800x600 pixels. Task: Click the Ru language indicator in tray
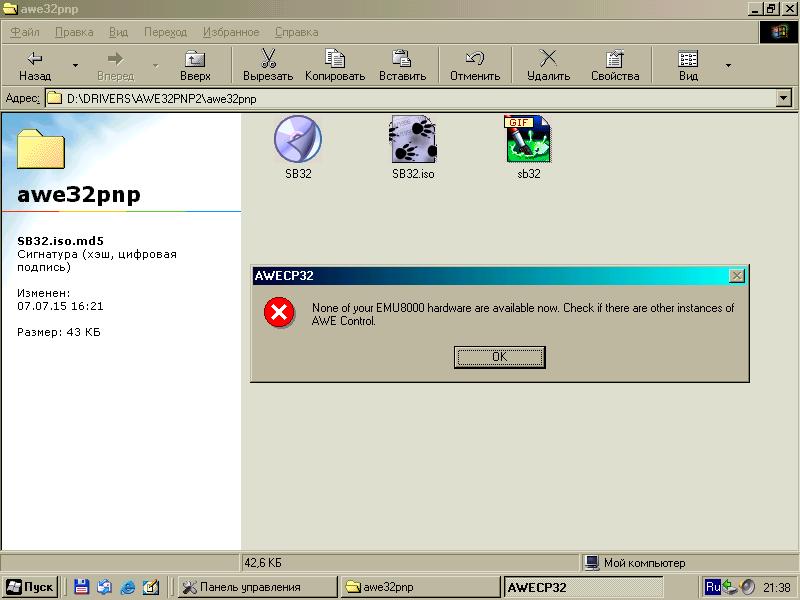click(712, 587)
